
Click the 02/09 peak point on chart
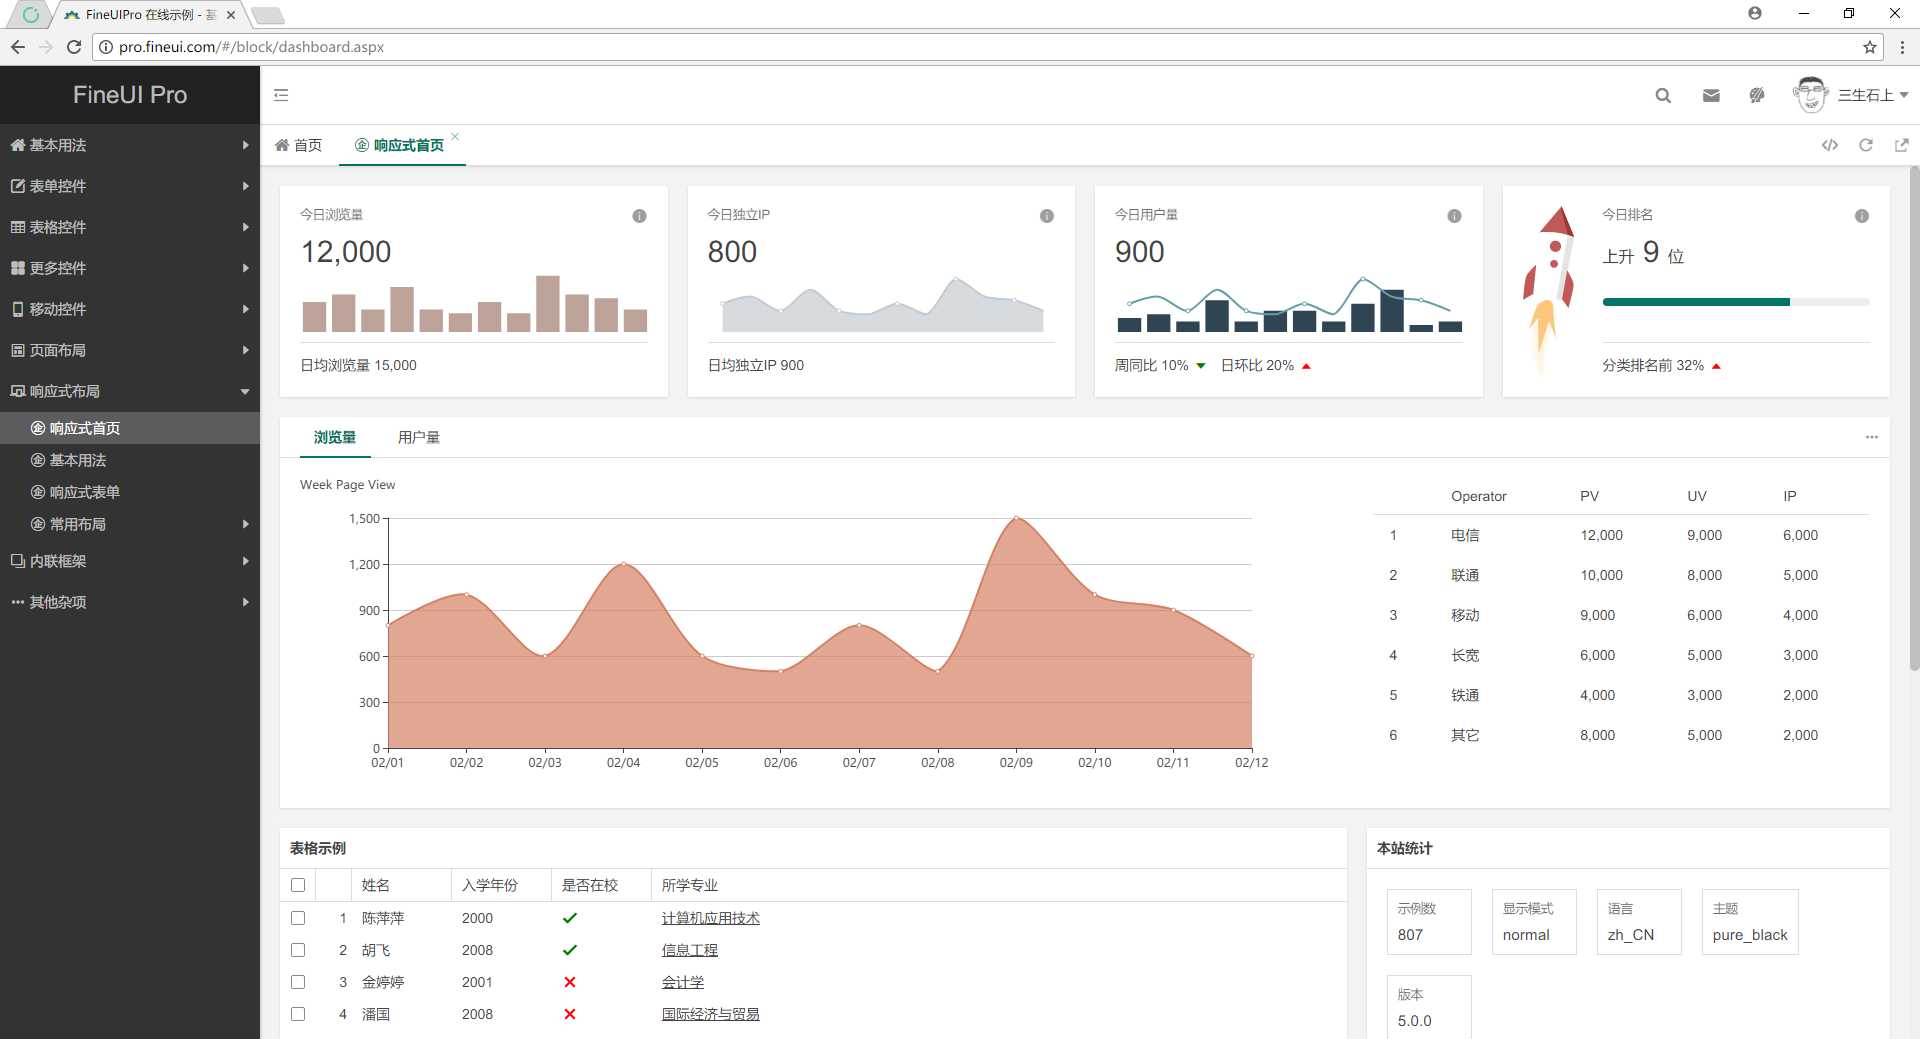pyautogui.click(x=1016, y=518)
